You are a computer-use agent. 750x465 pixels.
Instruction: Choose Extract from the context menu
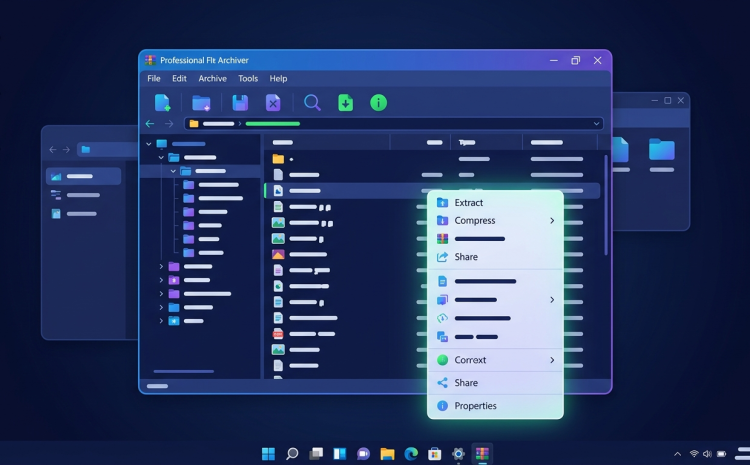click(x=495, y=202)
